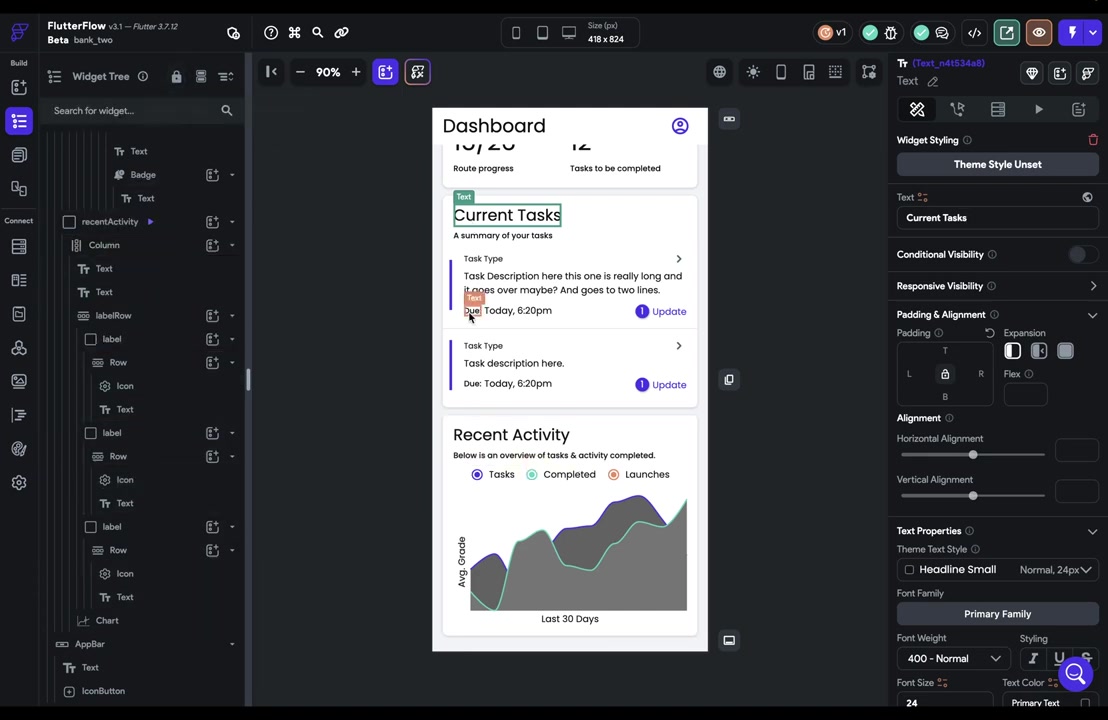Image resolution: width=1108 pixels, height=720 pixels.
Task: Collapse the Padding & Alignment section
Action: (1092, 315)
